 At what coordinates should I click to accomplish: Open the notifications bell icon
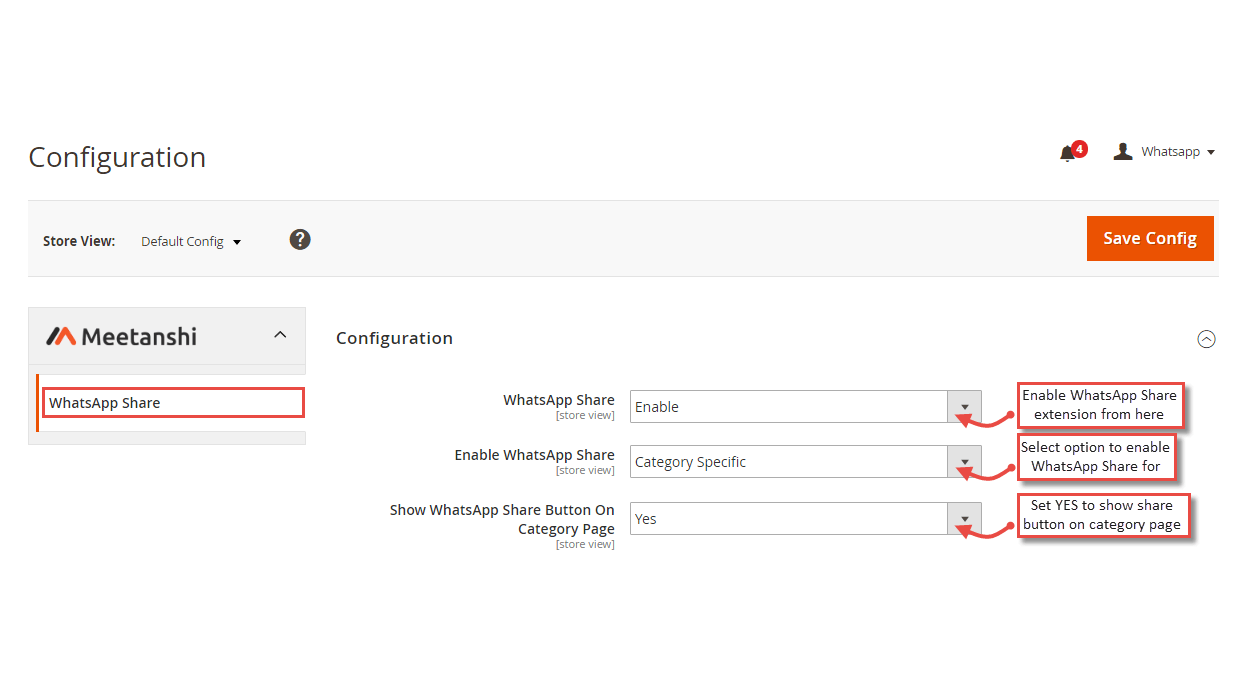click(x=1068, y=153)
